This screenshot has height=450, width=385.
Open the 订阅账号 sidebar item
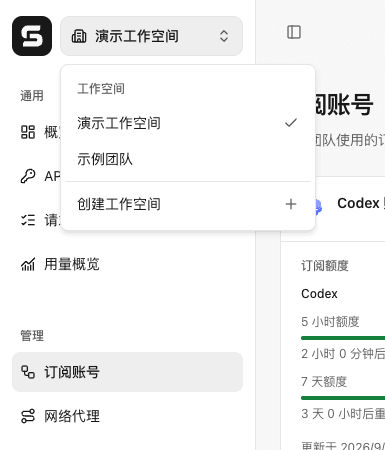pos(127,372)
